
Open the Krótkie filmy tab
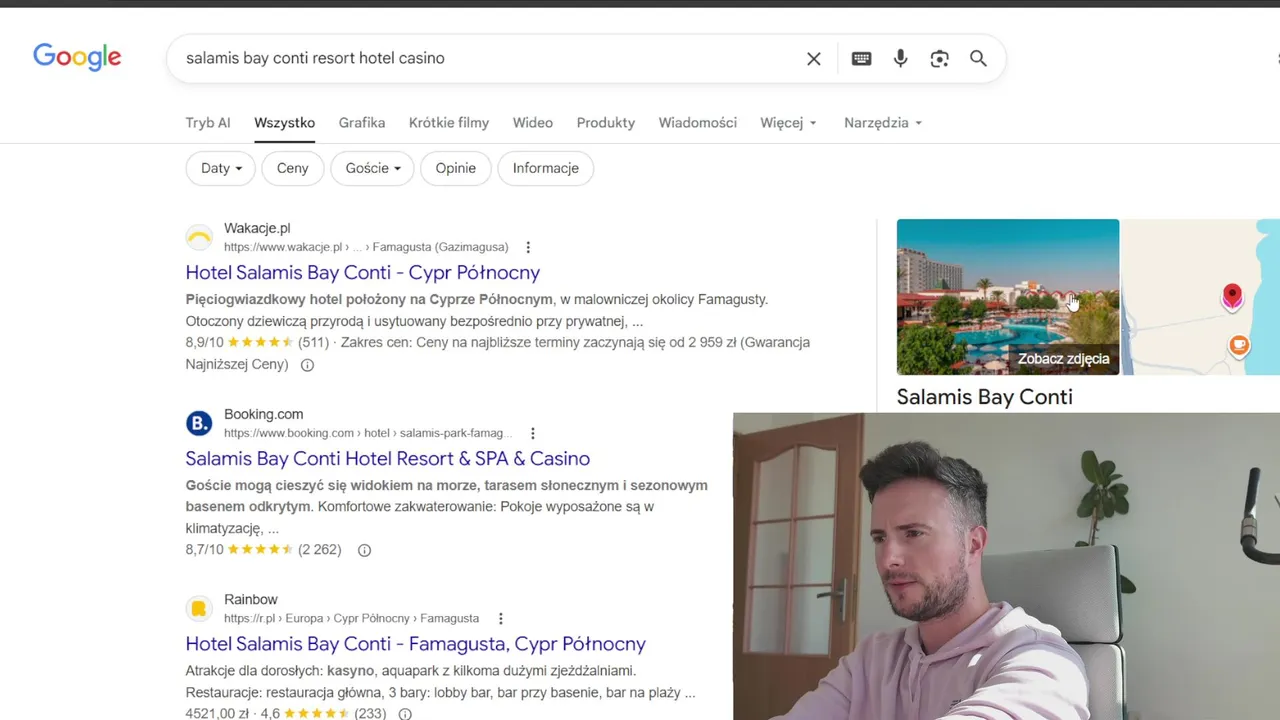(x=449, y=123)
